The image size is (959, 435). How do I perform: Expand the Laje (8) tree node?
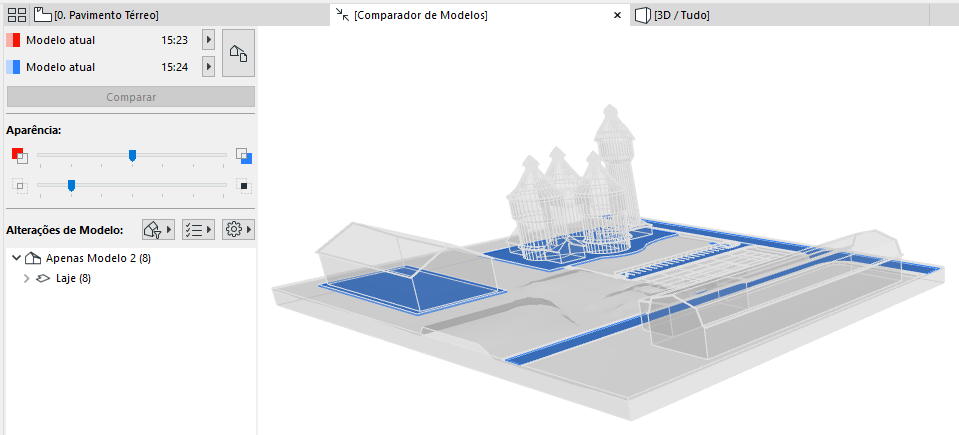point(26,278)
